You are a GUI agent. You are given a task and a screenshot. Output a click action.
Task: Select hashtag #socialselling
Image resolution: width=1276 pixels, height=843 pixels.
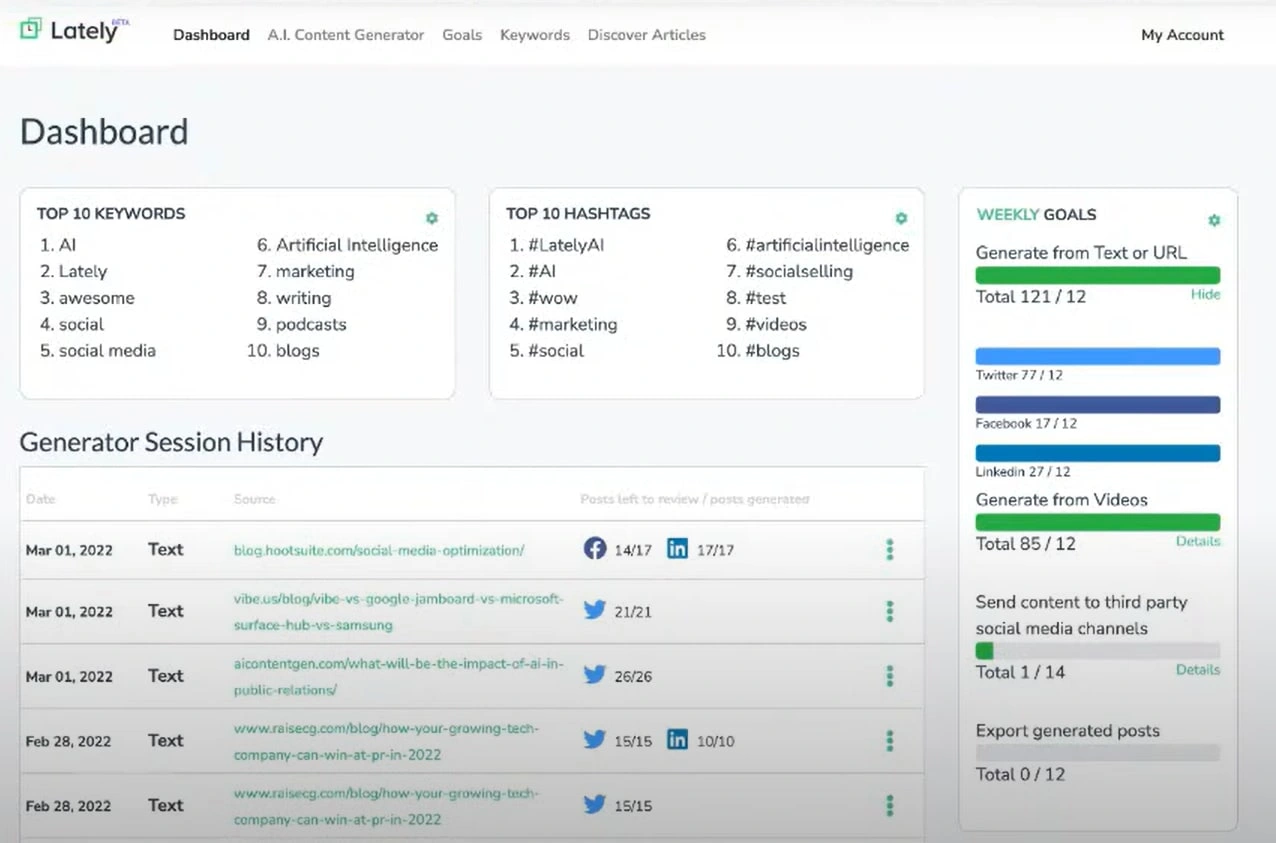799,272
